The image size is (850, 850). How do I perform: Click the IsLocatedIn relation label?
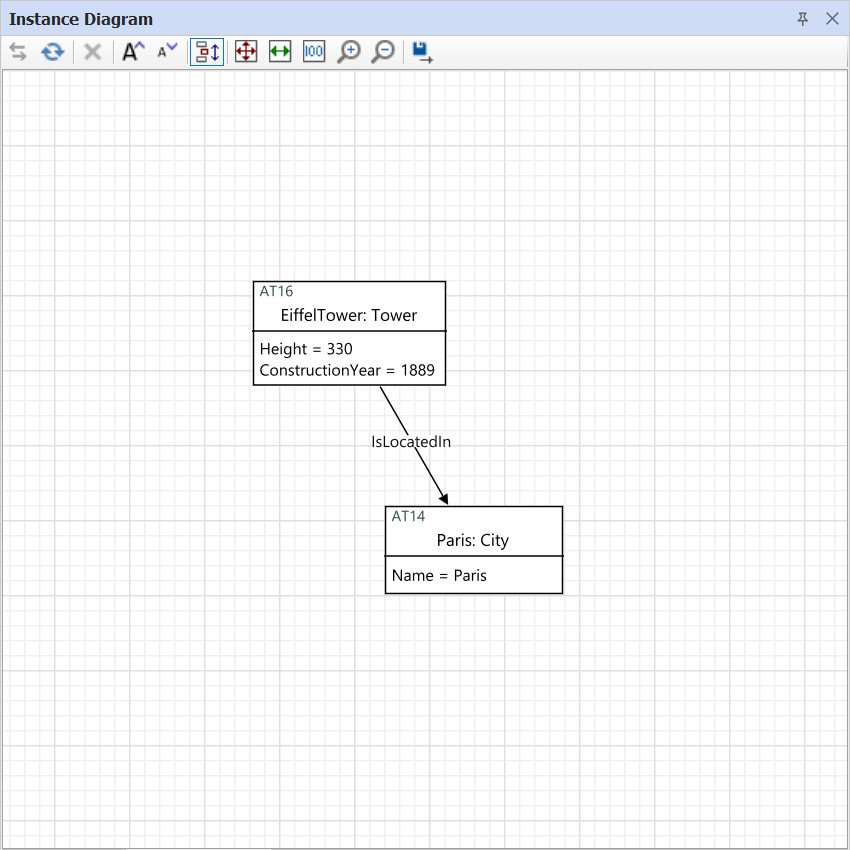tap(411, 442)
